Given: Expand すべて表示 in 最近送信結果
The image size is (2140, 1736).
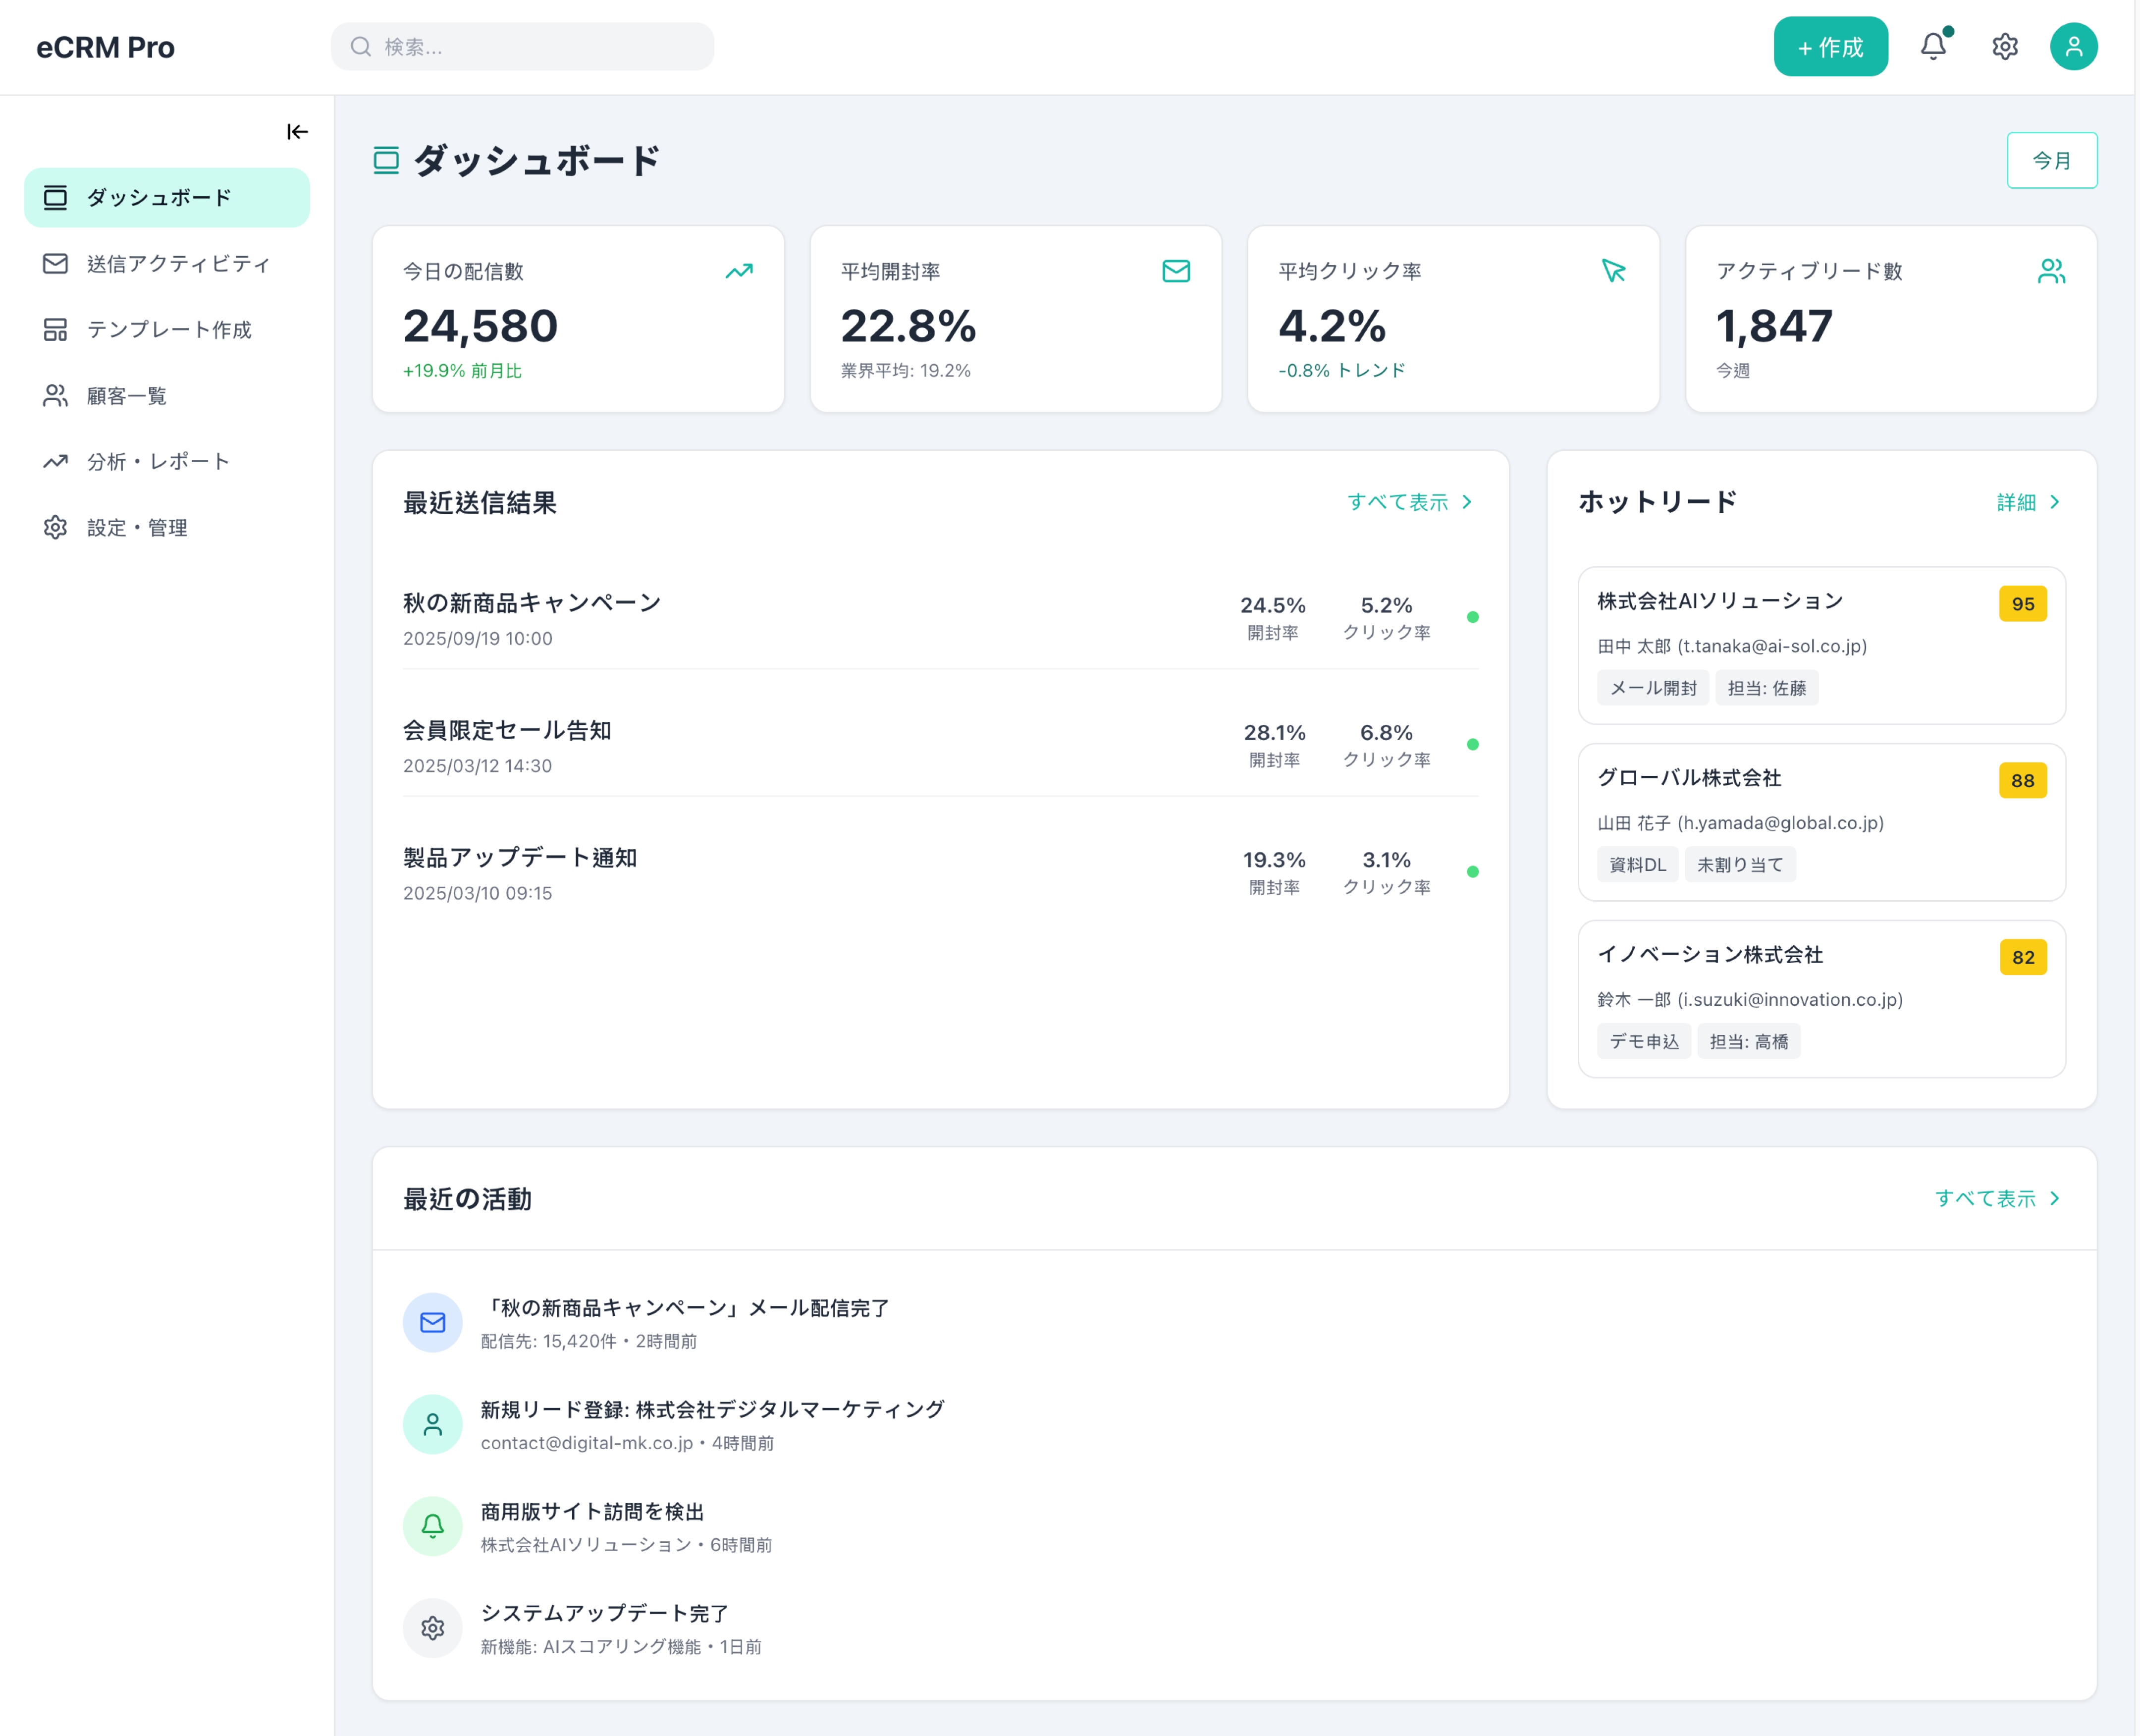Looking at the screenshot, I should click(1409, 502).
